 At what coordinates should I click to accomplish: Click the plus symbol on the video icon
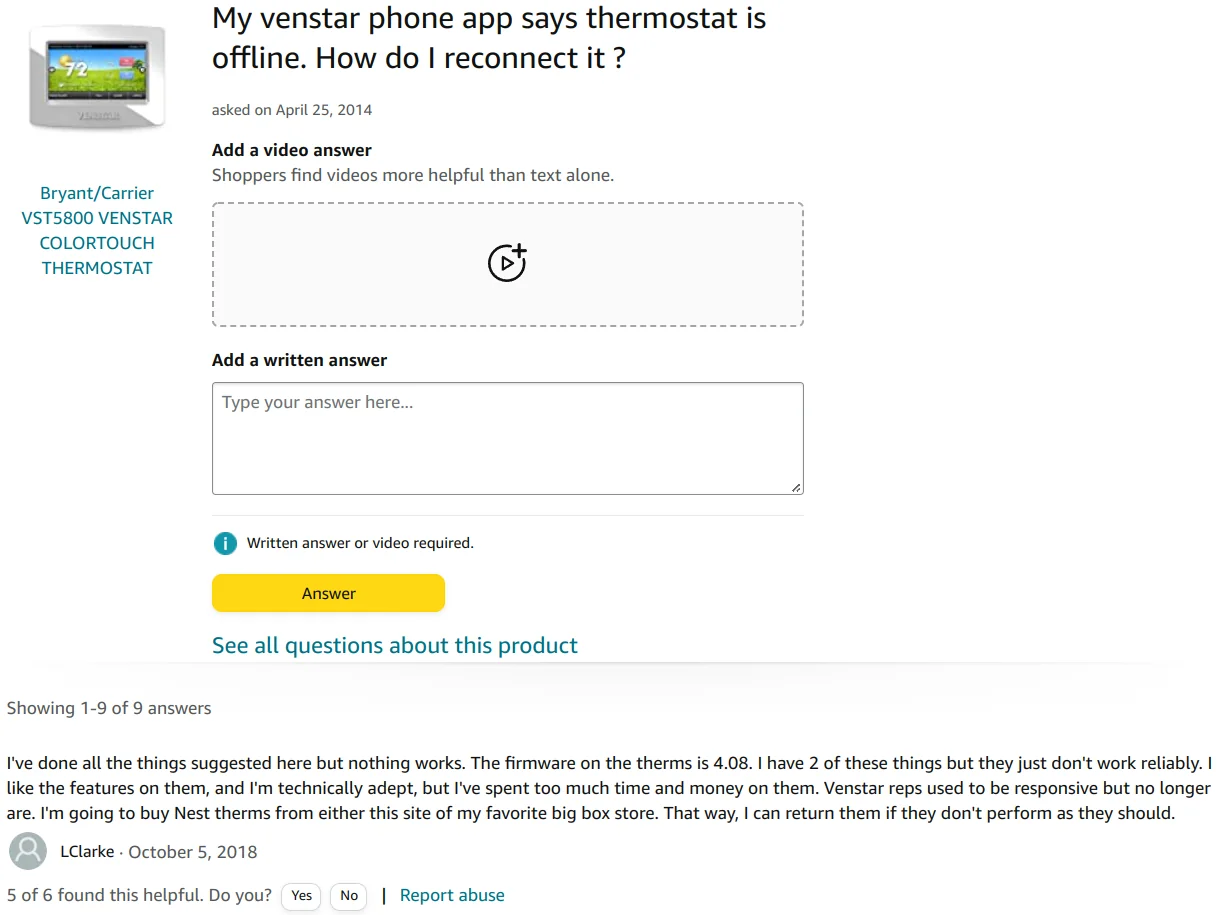pyautogui.click(x=517, y=253)
